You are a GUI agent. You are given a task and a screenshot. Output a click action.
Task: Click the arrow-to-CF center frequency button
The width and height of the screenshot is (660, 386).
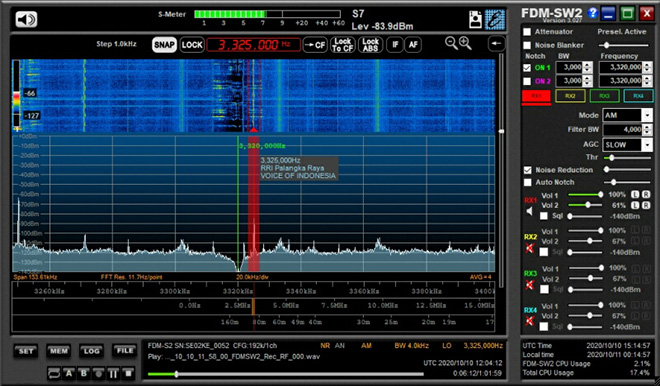pyautogui.click(x=315, y=45)
